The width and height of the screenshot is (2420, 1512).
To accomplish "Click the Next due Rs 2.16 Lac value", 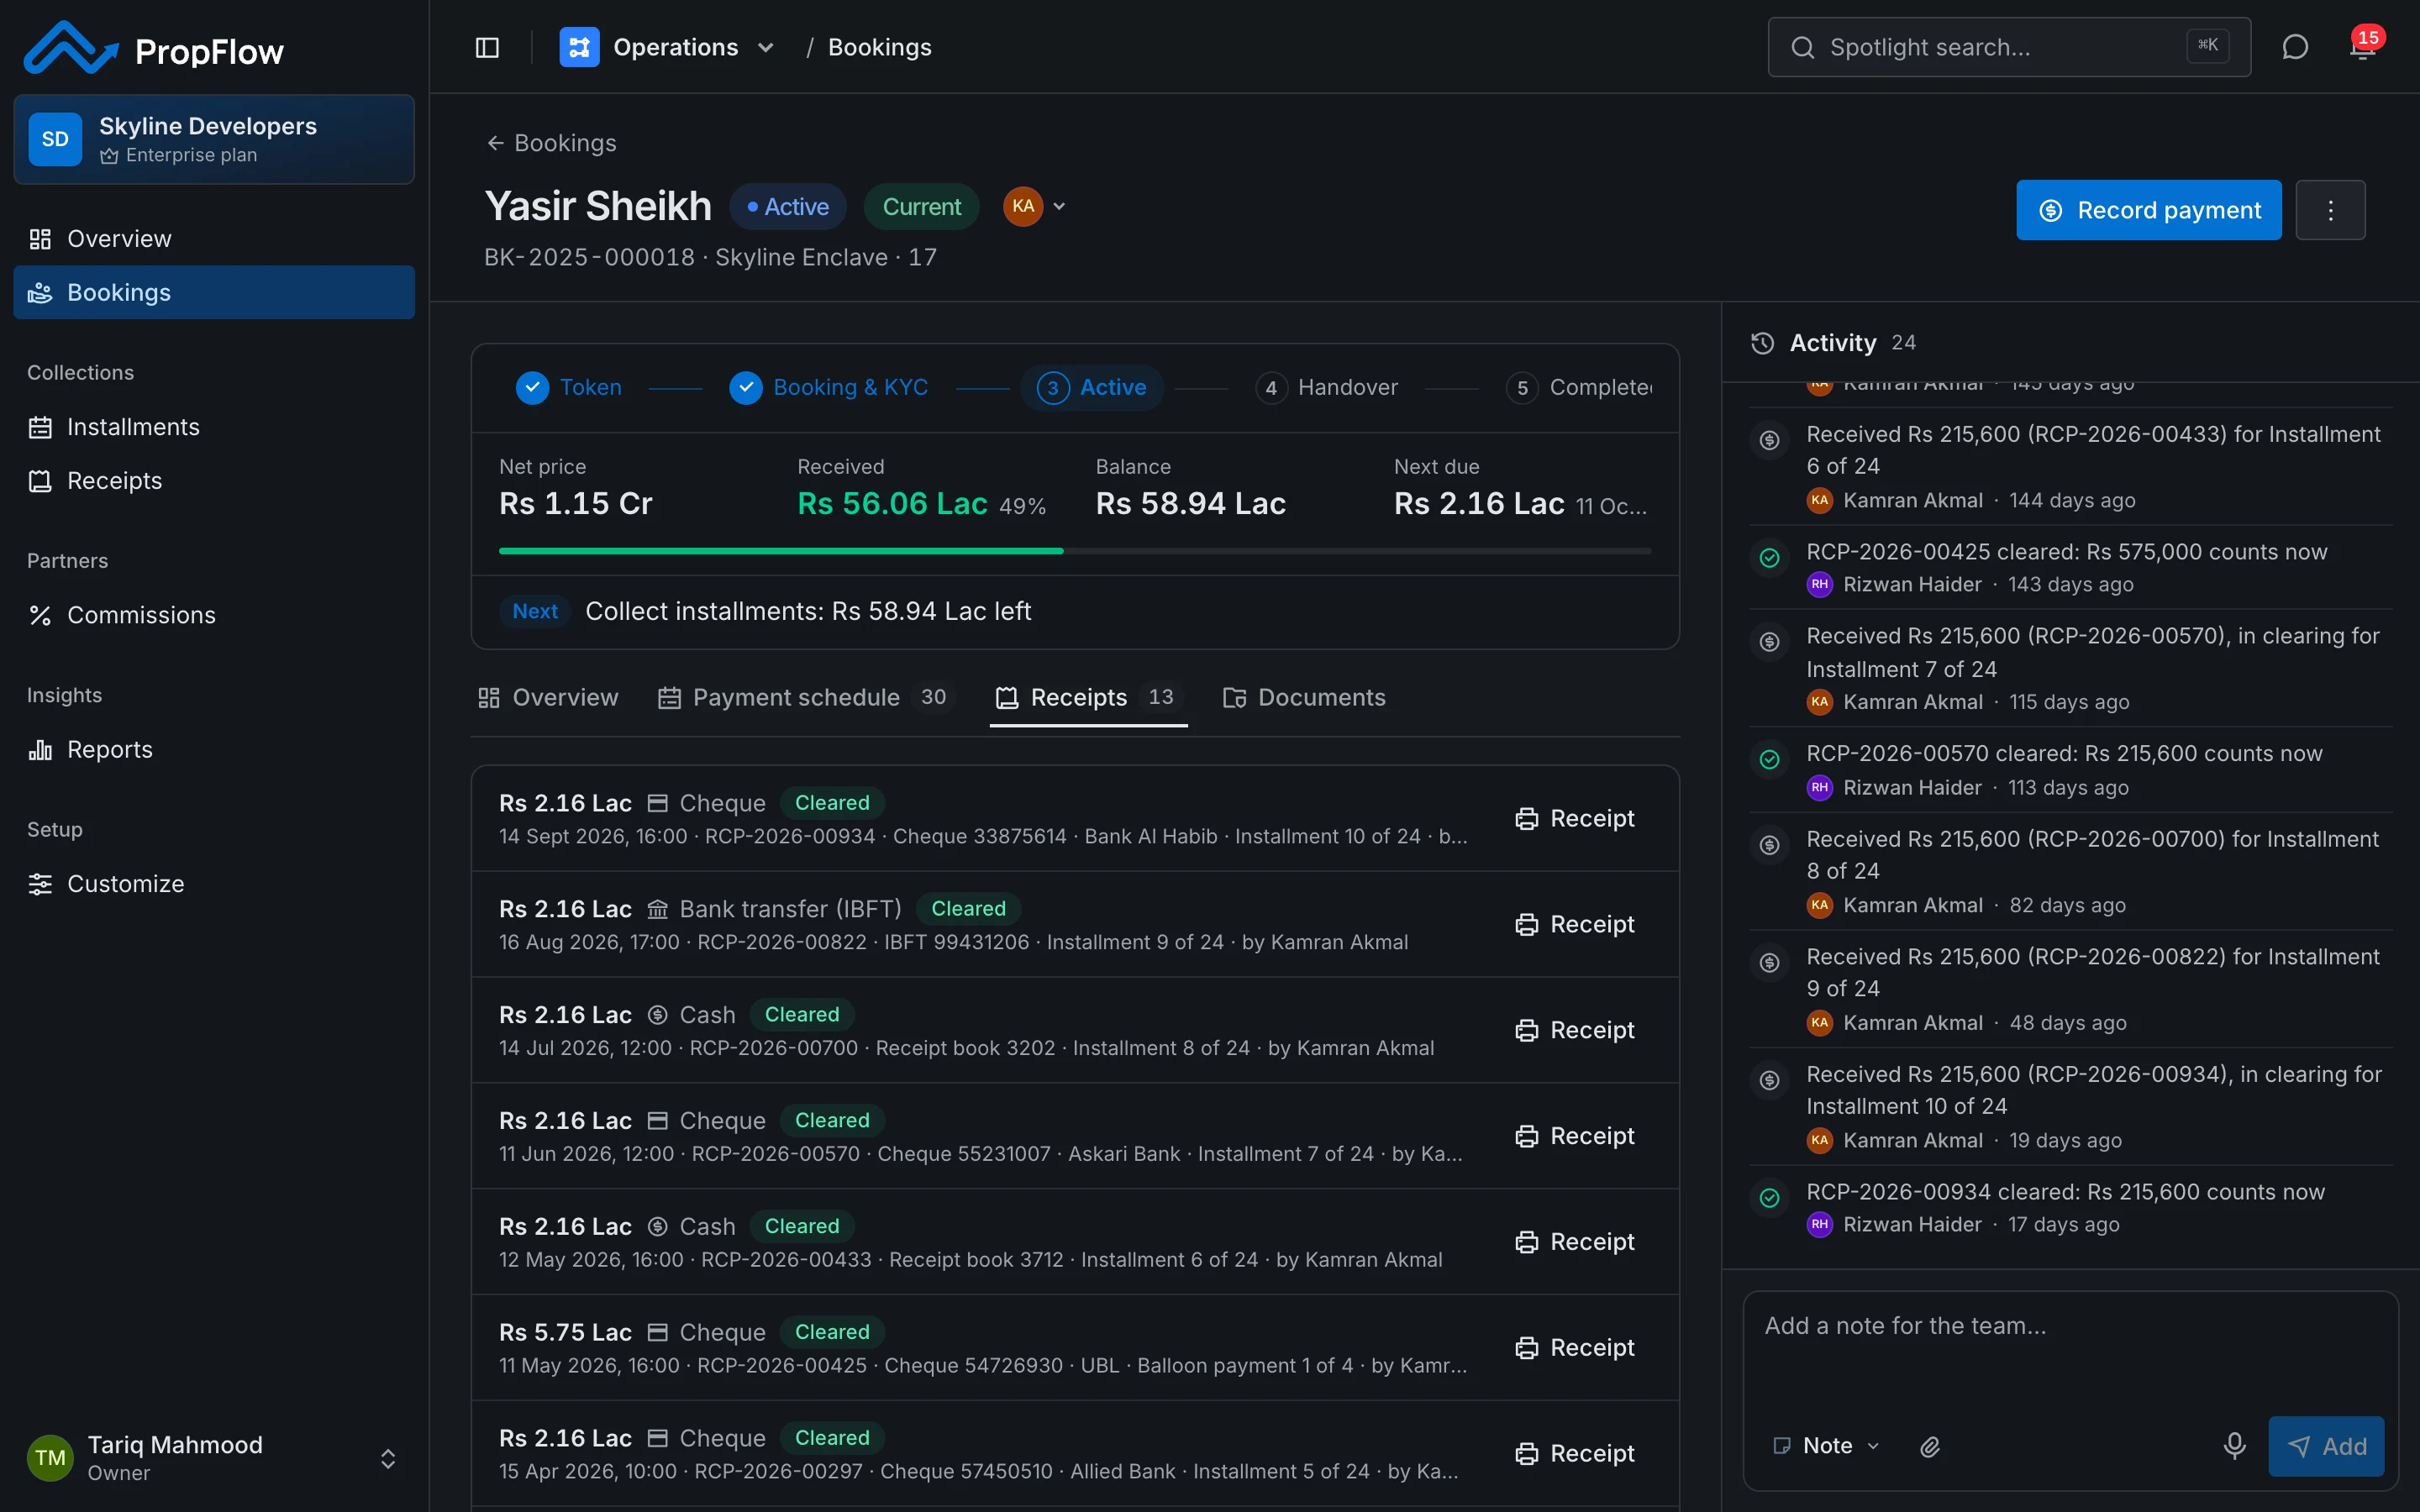I will 1479,504.
